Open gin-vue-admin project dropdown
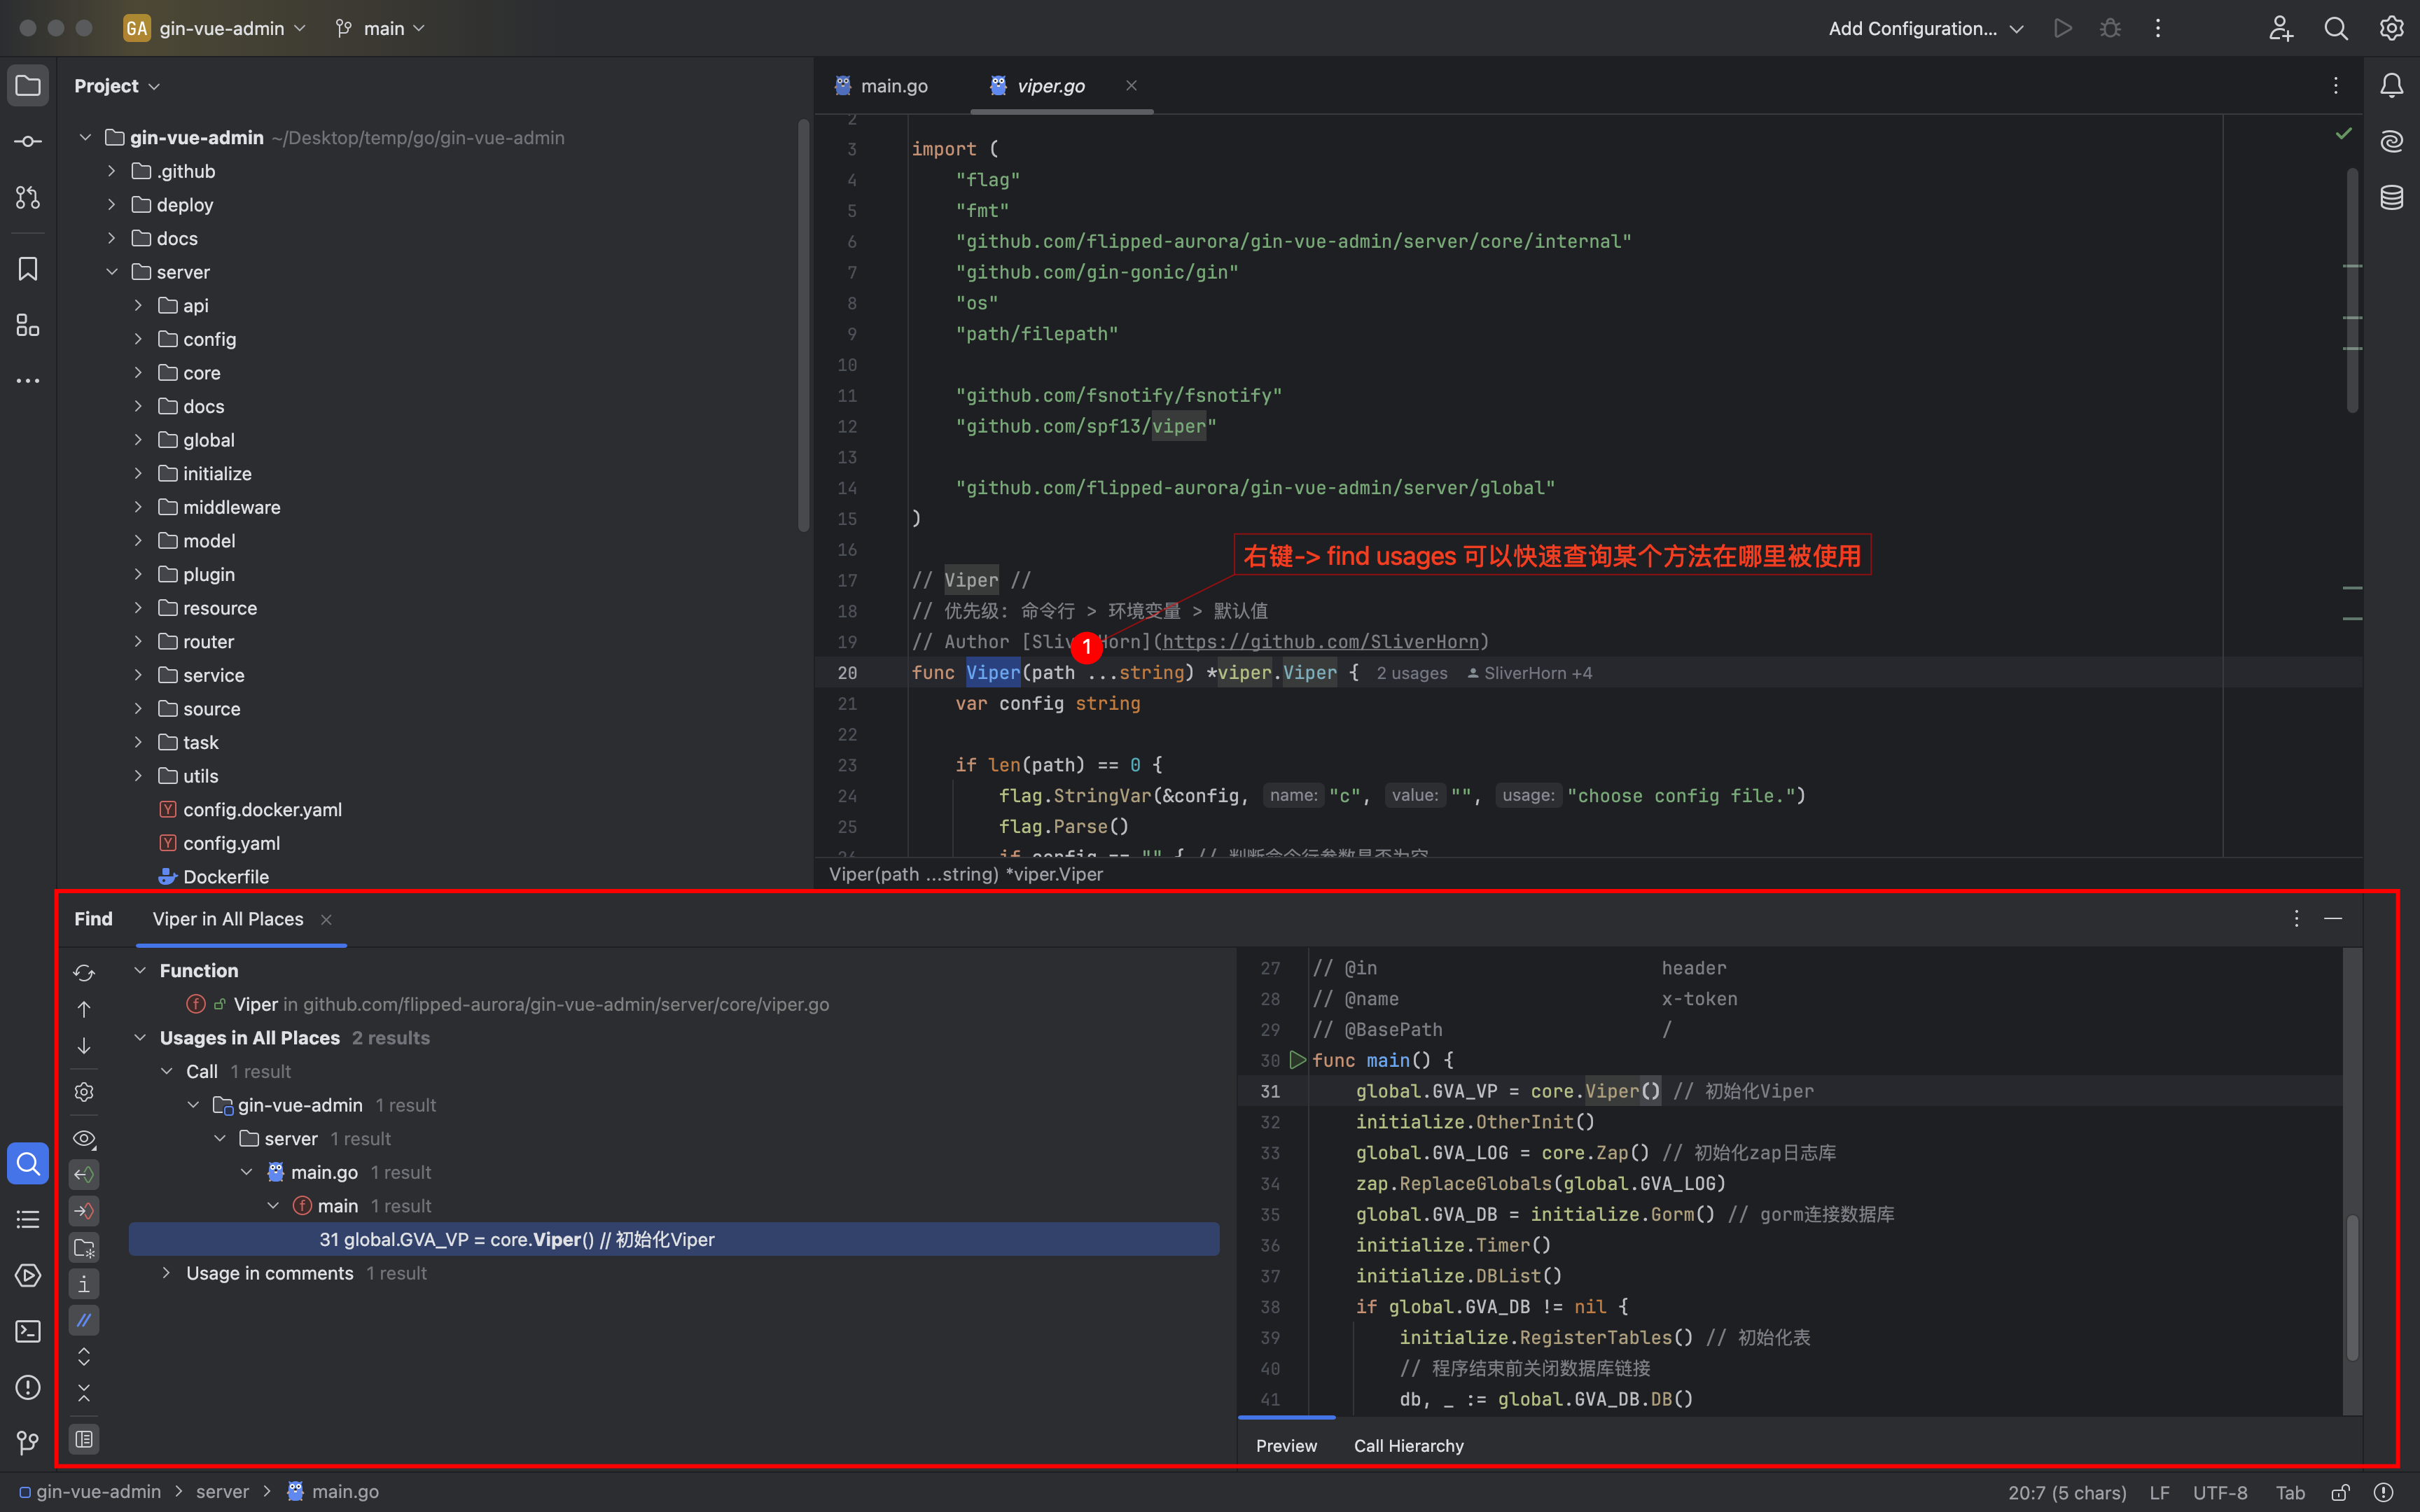Screen dimensions: 2420x1512 coord(215,28)
